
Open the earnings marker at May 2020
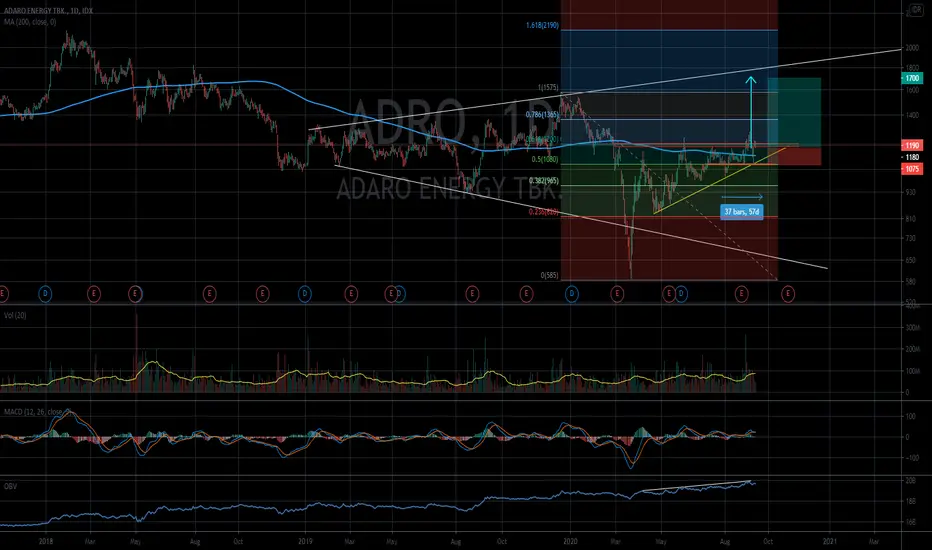[x=669, y=293]
